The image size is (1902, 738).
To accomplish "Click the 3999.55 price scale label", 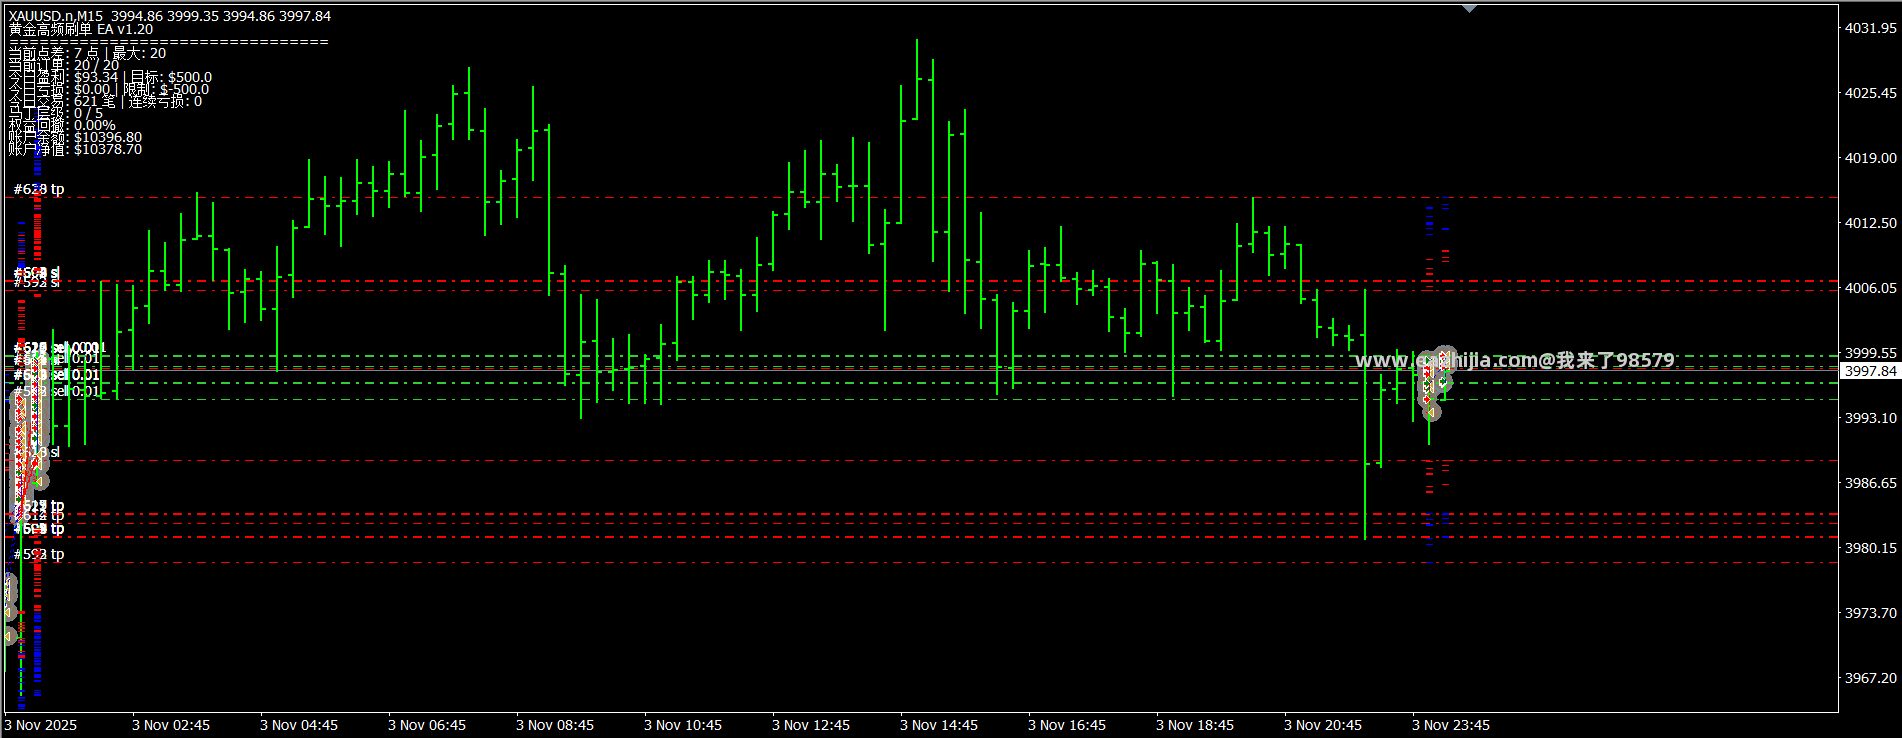I will click(x=1870, y=353).
